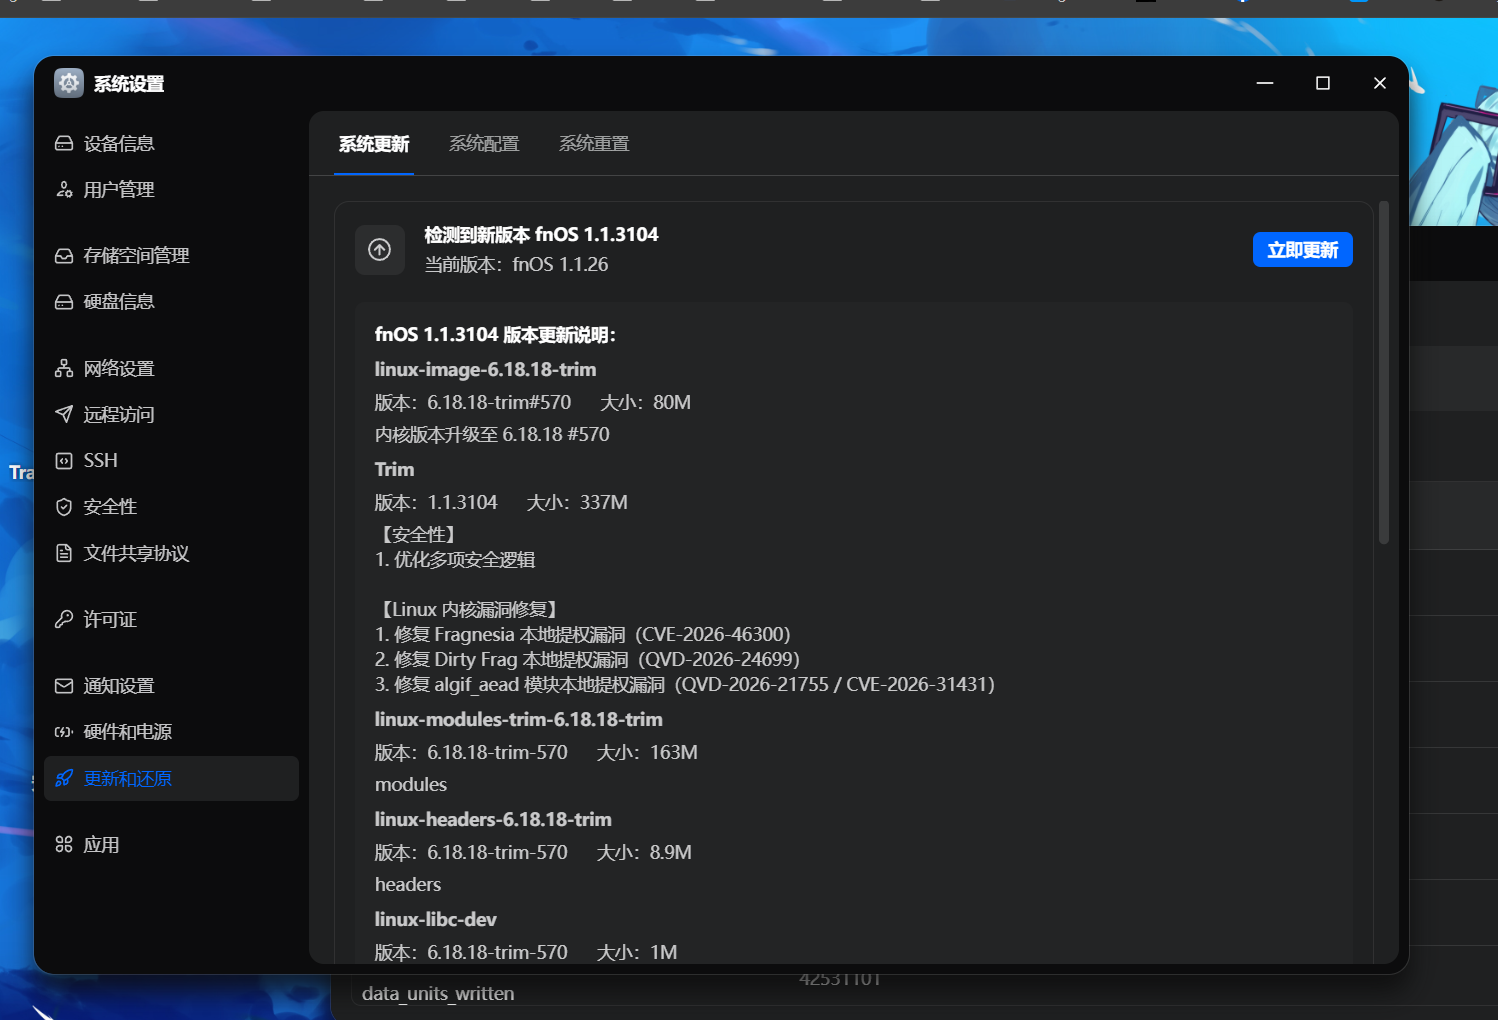
Task: Click the 立即更新 button
Action: pyautogui.click(x=1303, y=250)
